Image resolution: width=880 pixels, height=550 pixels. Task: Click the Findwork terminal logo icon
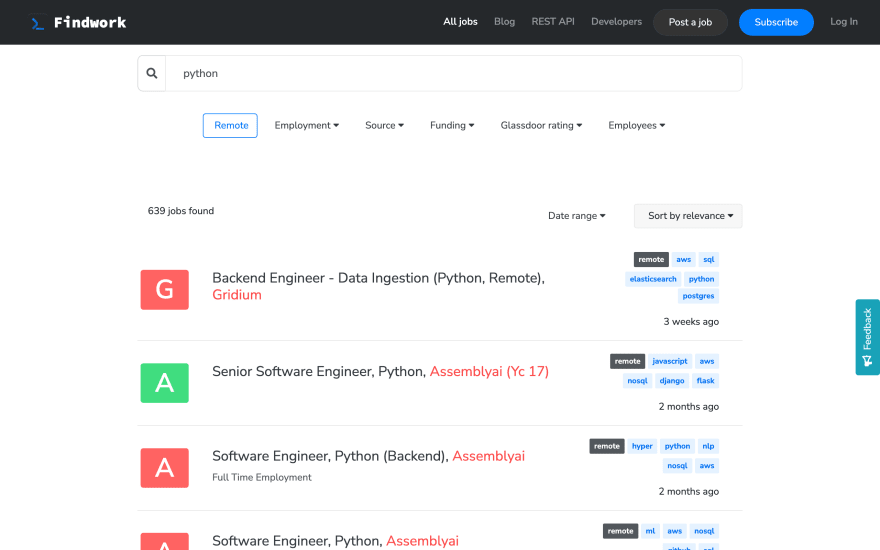click(x=38, y=23)
